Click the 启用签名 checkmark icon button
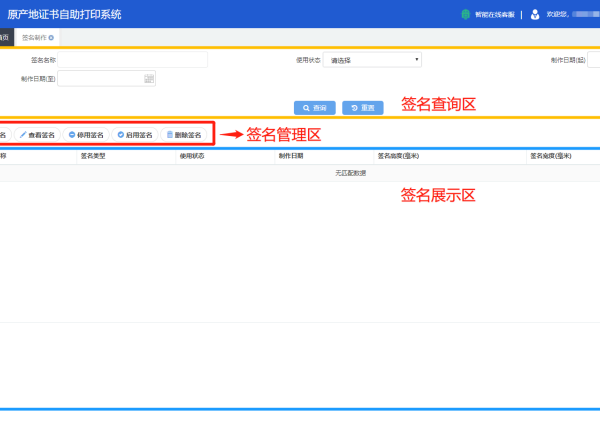This screenshot has width=600, height=431. point(135,135)
